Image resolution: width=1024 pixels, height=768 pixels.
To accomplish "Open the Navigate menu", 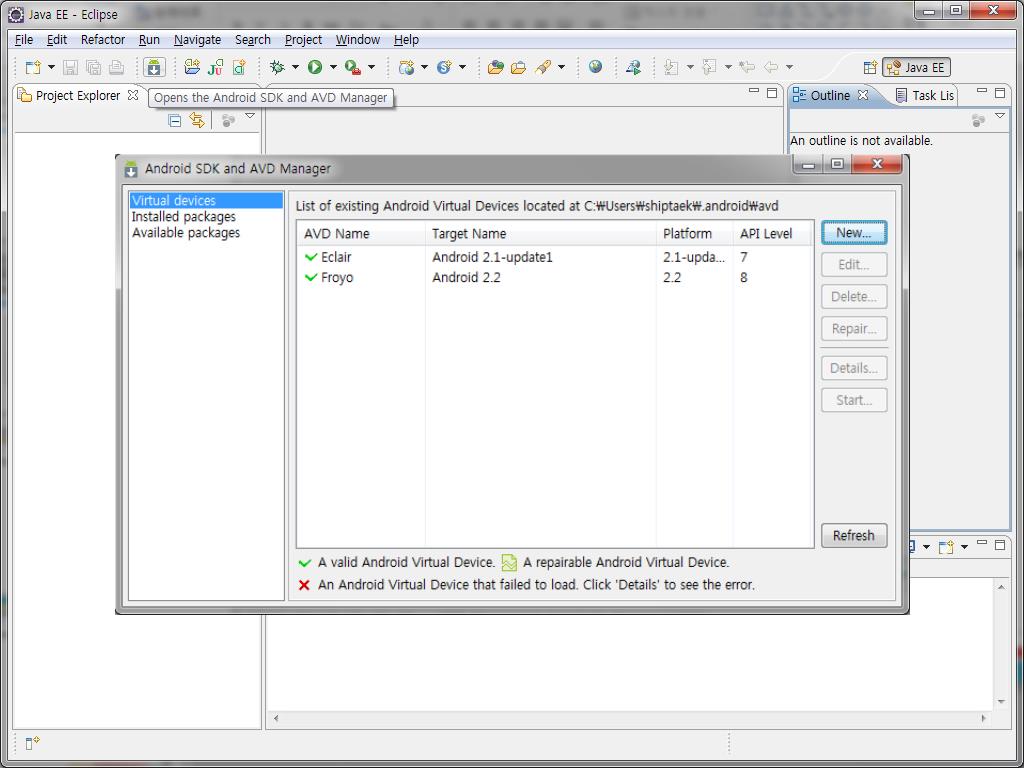I will [x=197, y=40].
